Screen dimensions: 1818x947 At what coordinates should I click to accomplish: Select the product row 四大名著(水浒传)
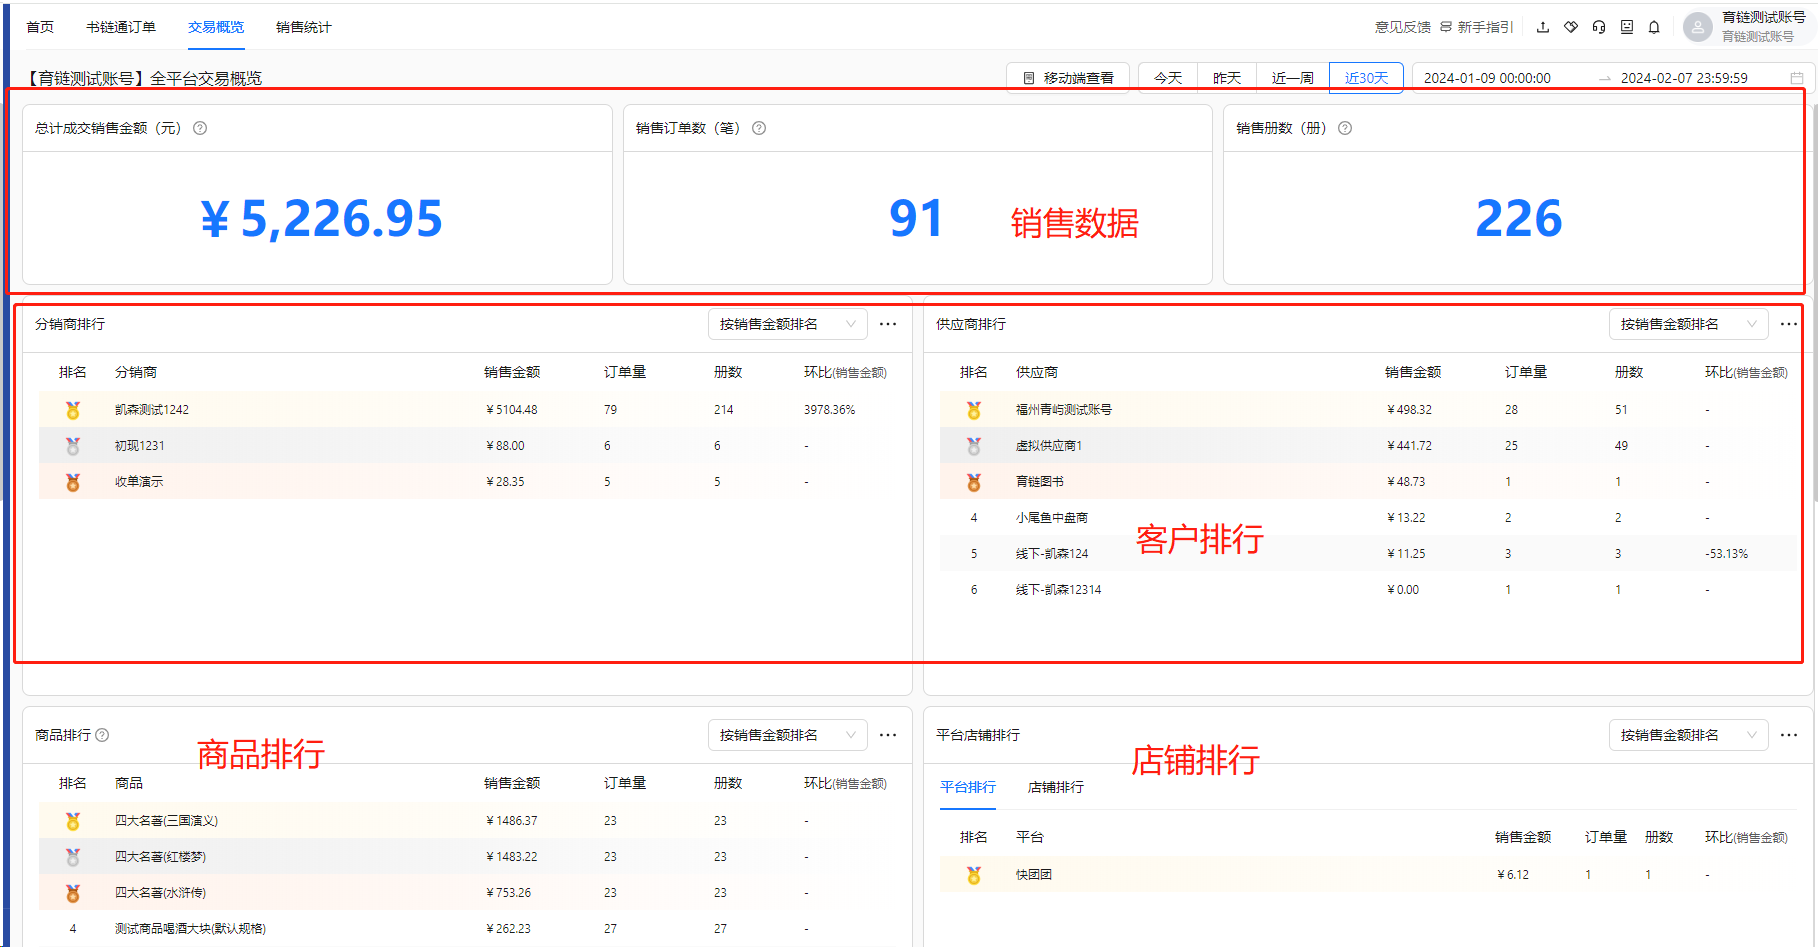point(467,893)
